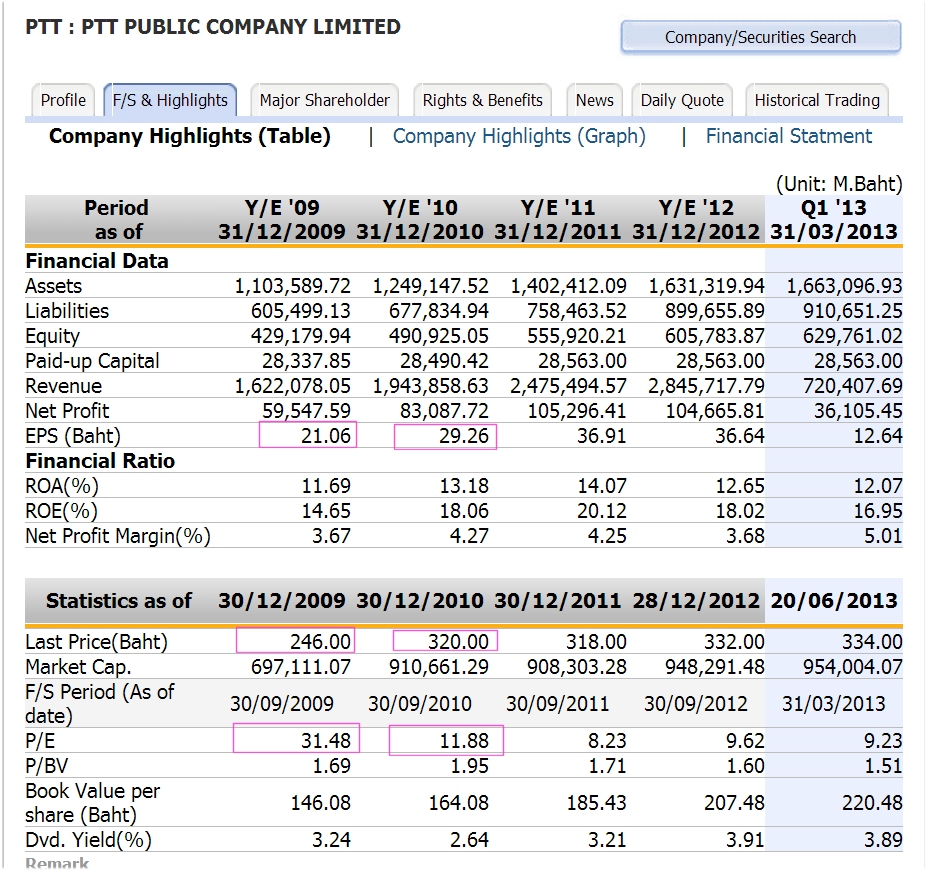Select the Y/E '12 column header

(696, 219)
